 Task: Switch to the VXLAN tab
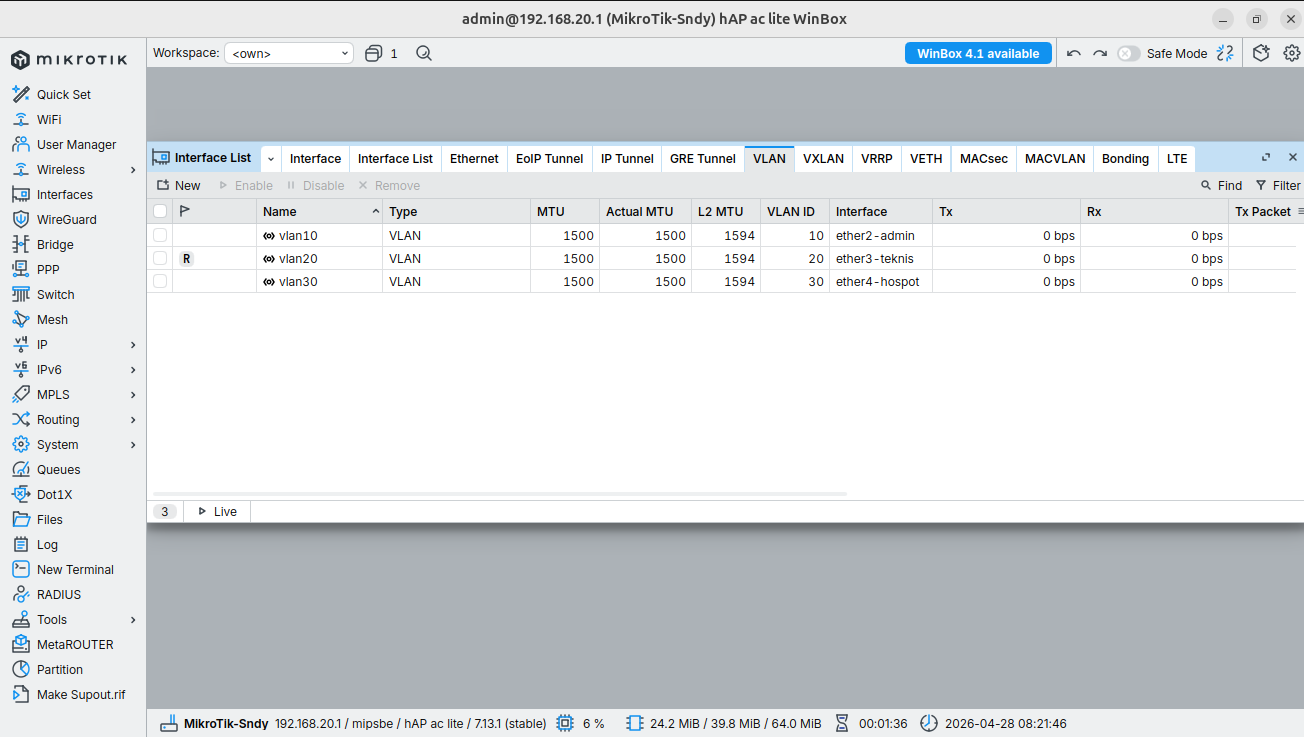click(824, 158)
